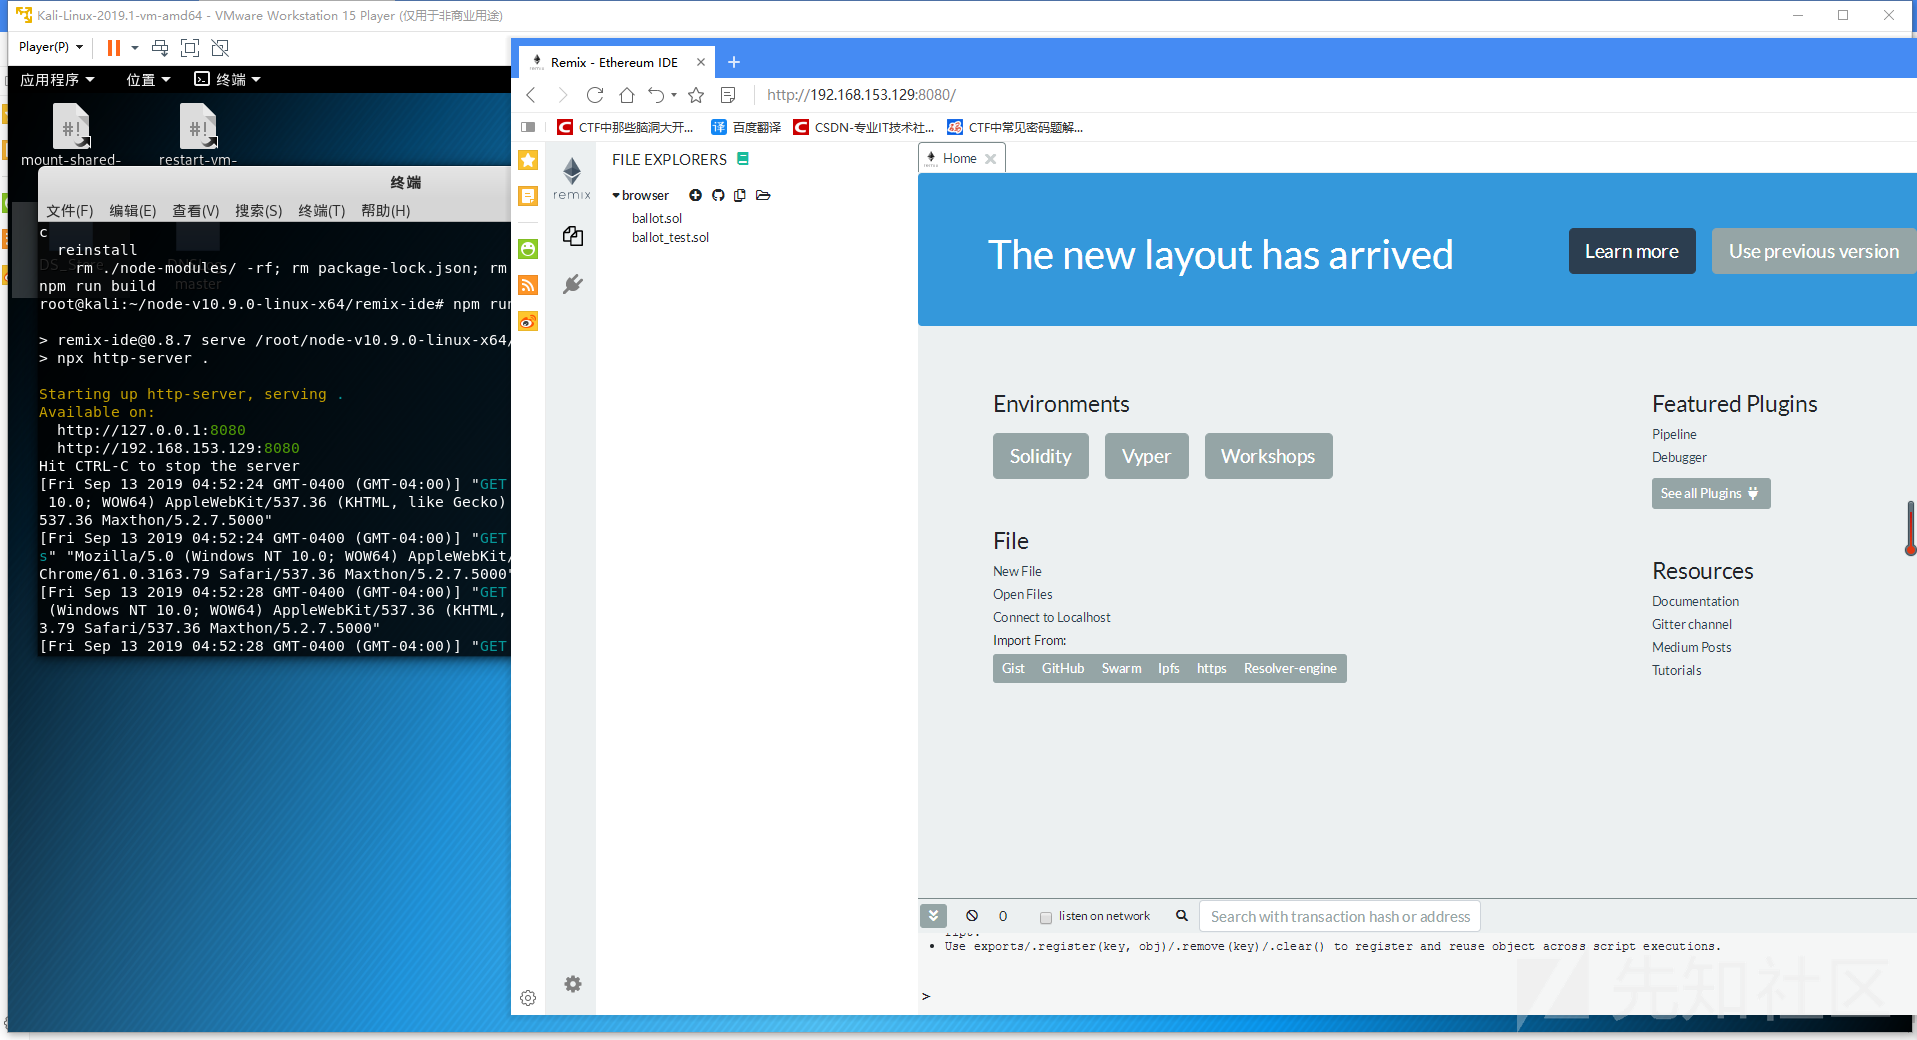Open the terminal 编辑(E) menu
Image resolution: width=1917 pixels, height=1040 pixels.
point(133,211)
